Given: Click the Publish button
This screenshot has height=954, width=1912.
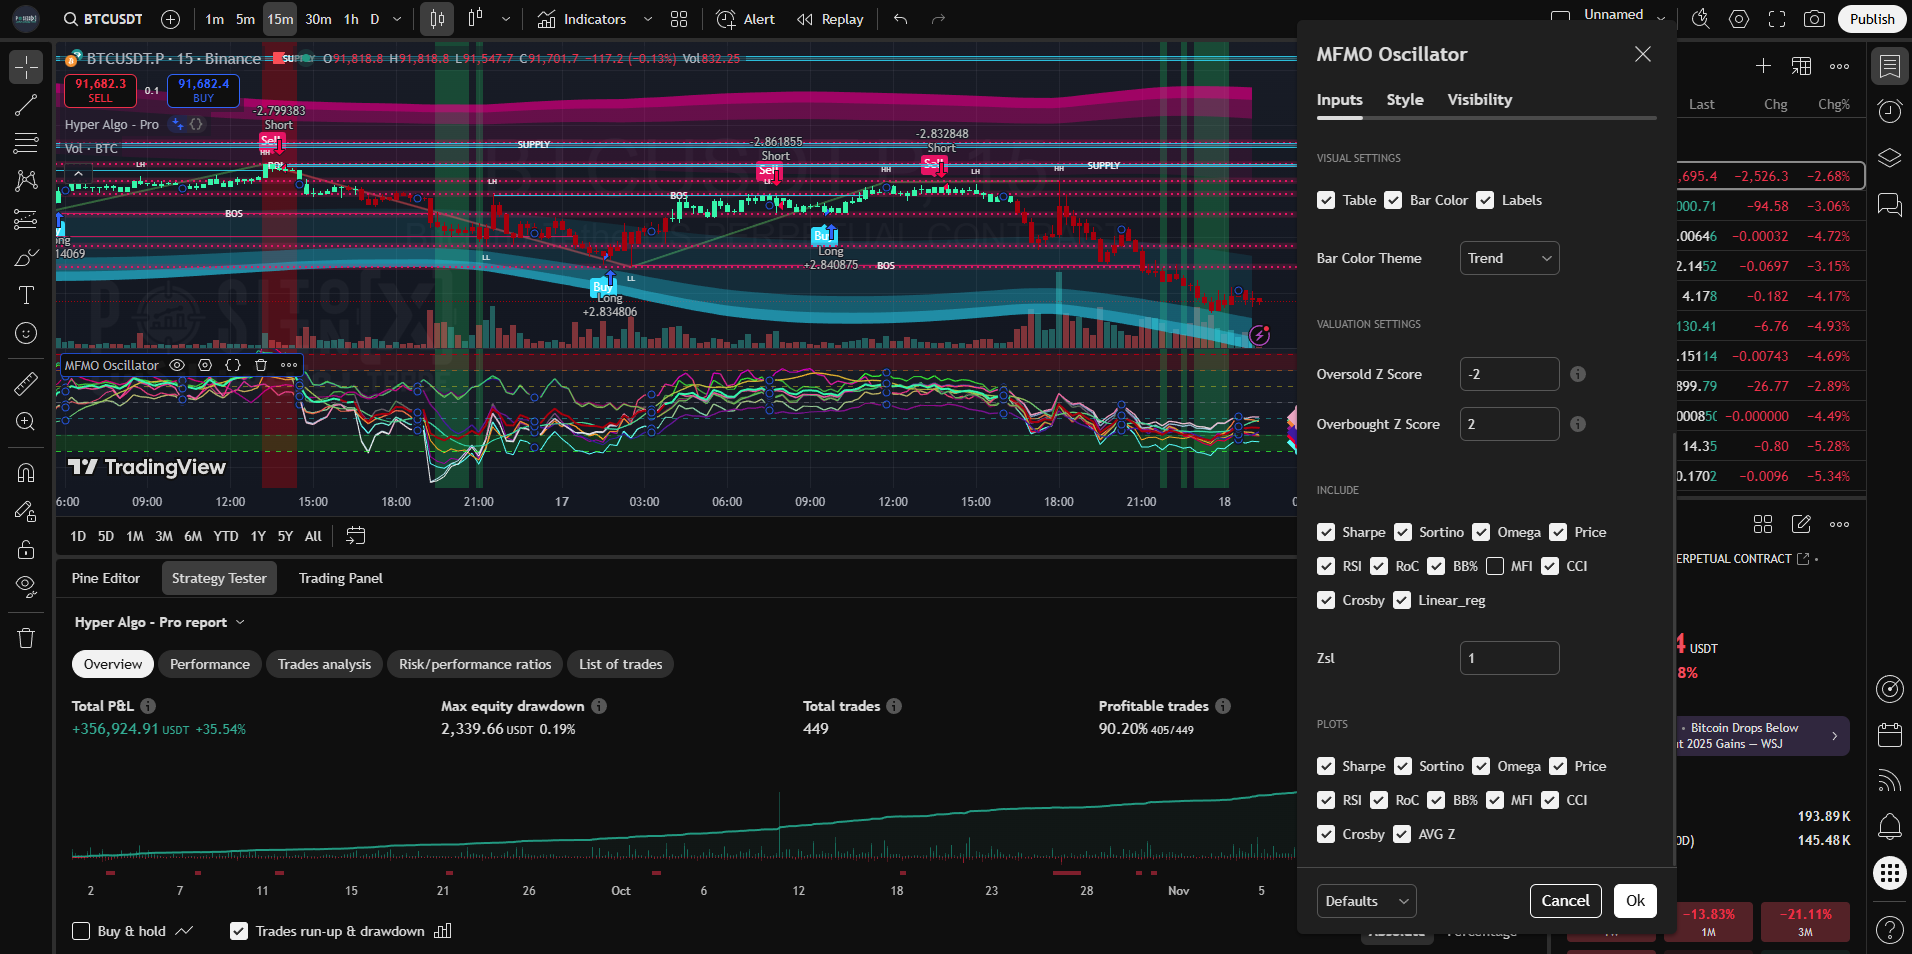Looking at the screenshot, I should click(1871, 19).
